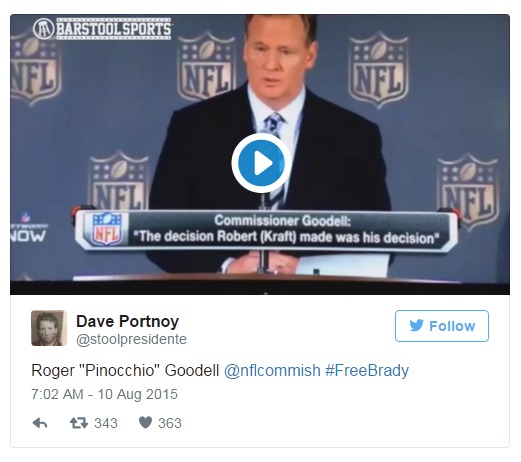The width and height of the screenshot is (521, 462).
Task: Click the Twitter bird icon
Action: click(417, 325)
